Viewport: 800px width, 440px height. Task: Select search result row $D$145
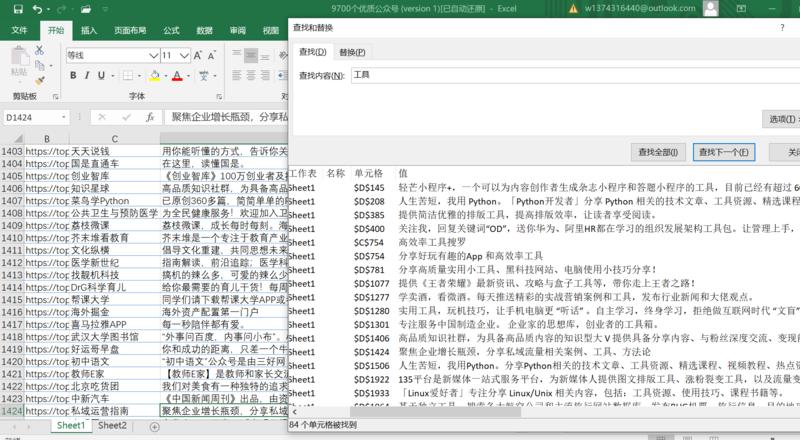pos(544,187)
